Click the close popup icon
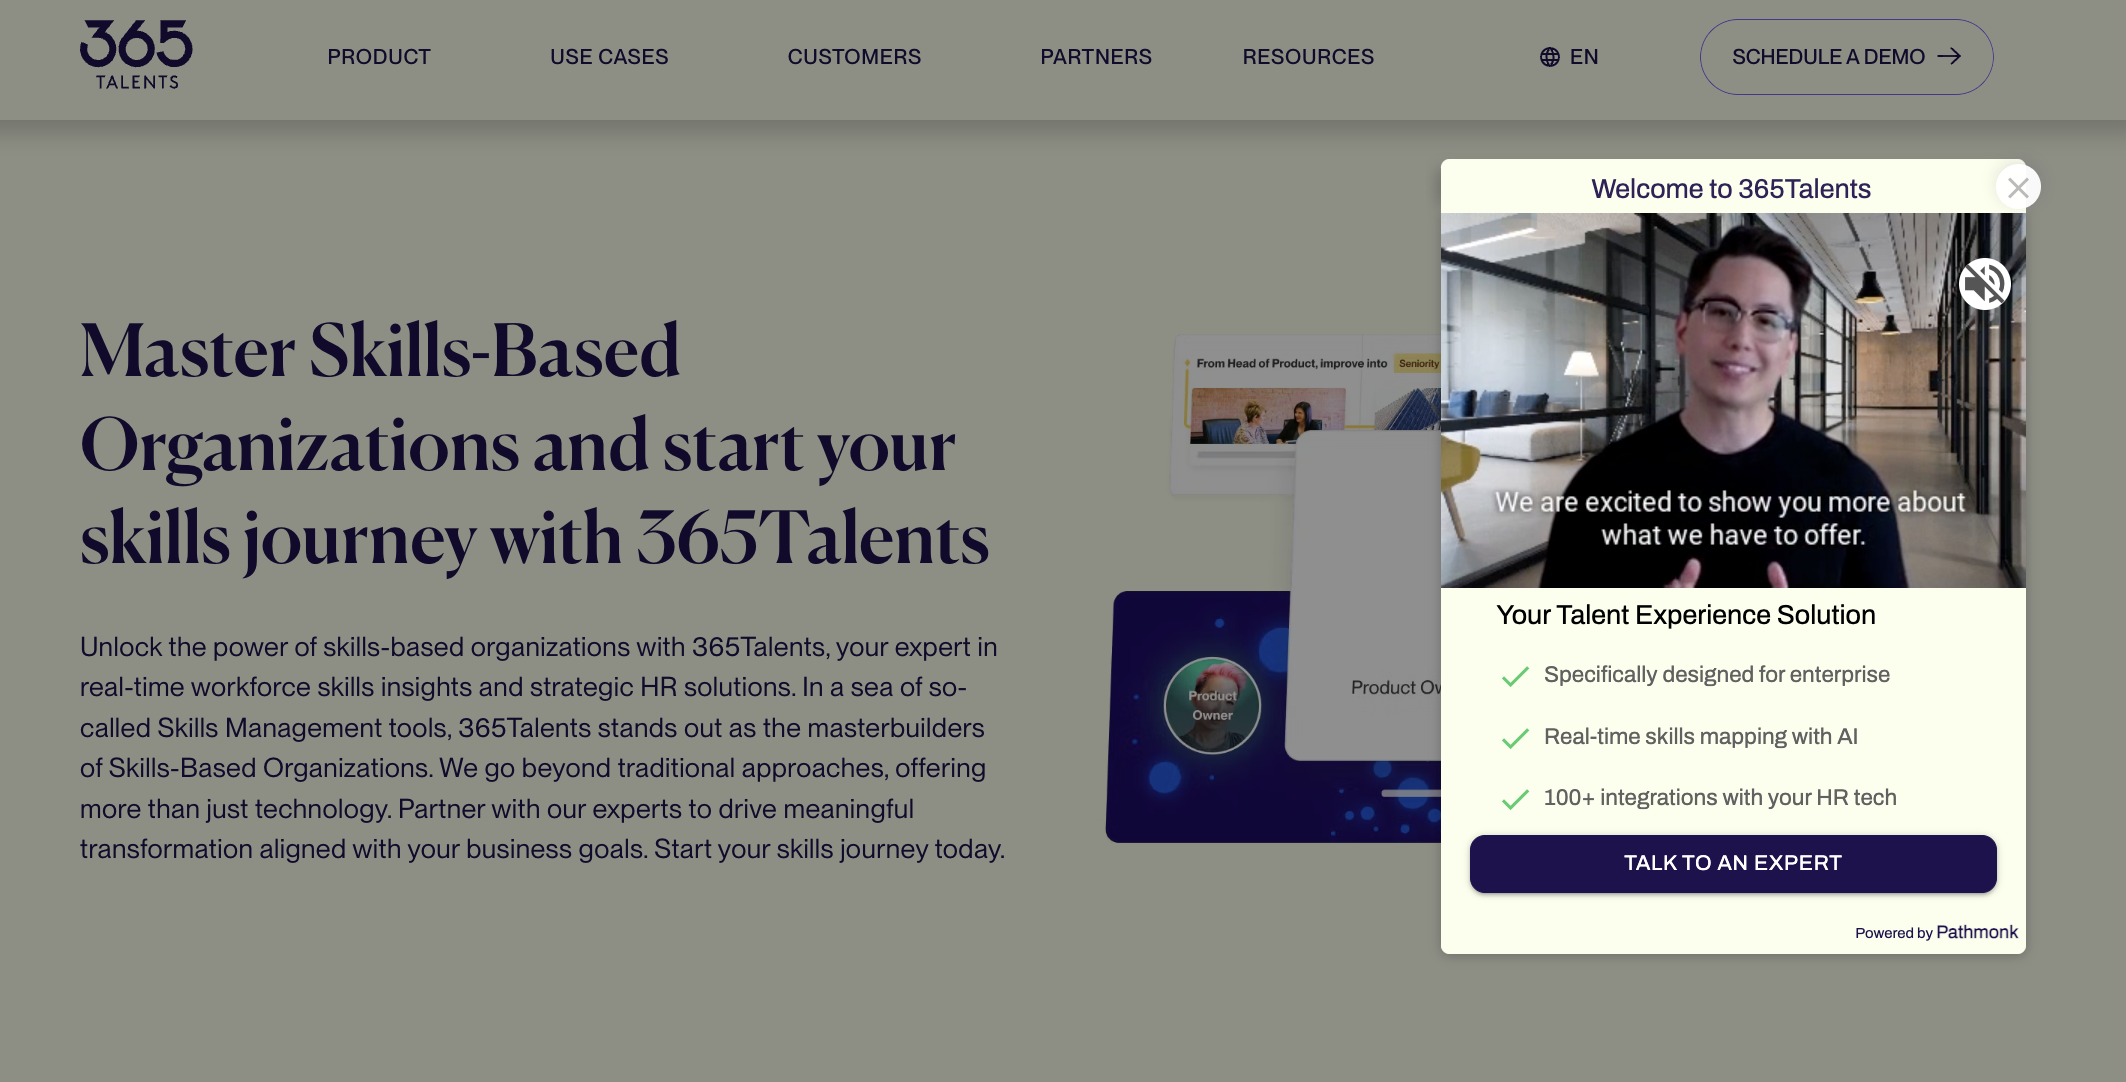Image resolution: width=2126 pixels, height=1082 pixels. pos(2017,186)
